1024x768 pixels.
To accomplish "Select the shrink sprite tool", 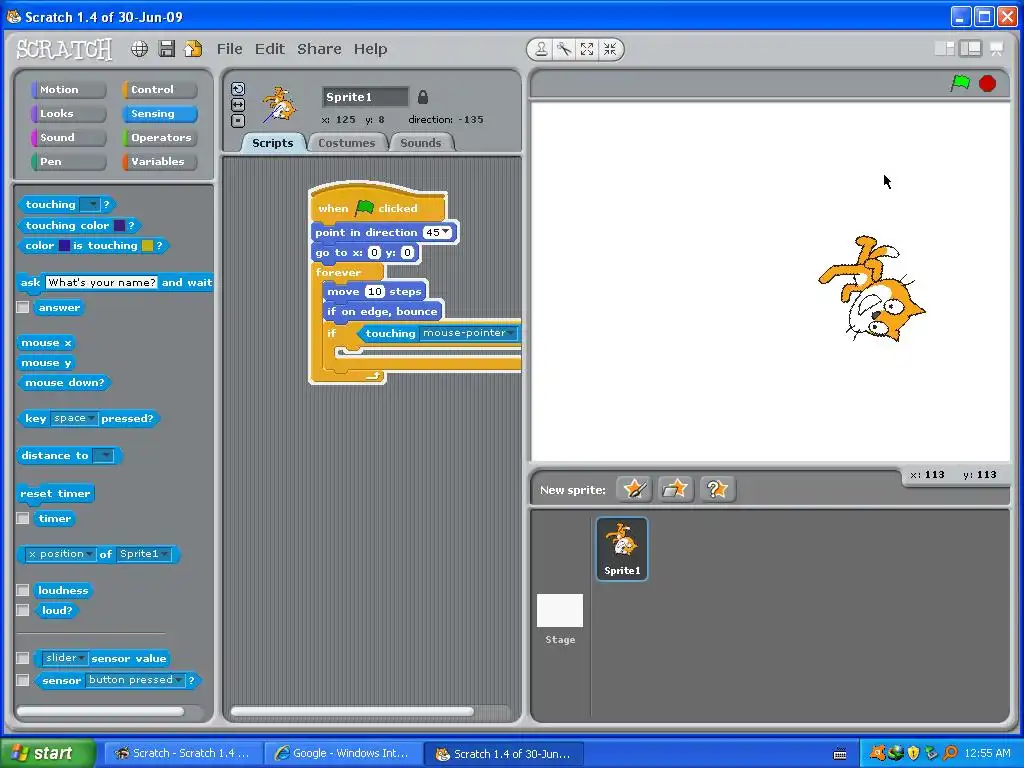I will point(610,49).
